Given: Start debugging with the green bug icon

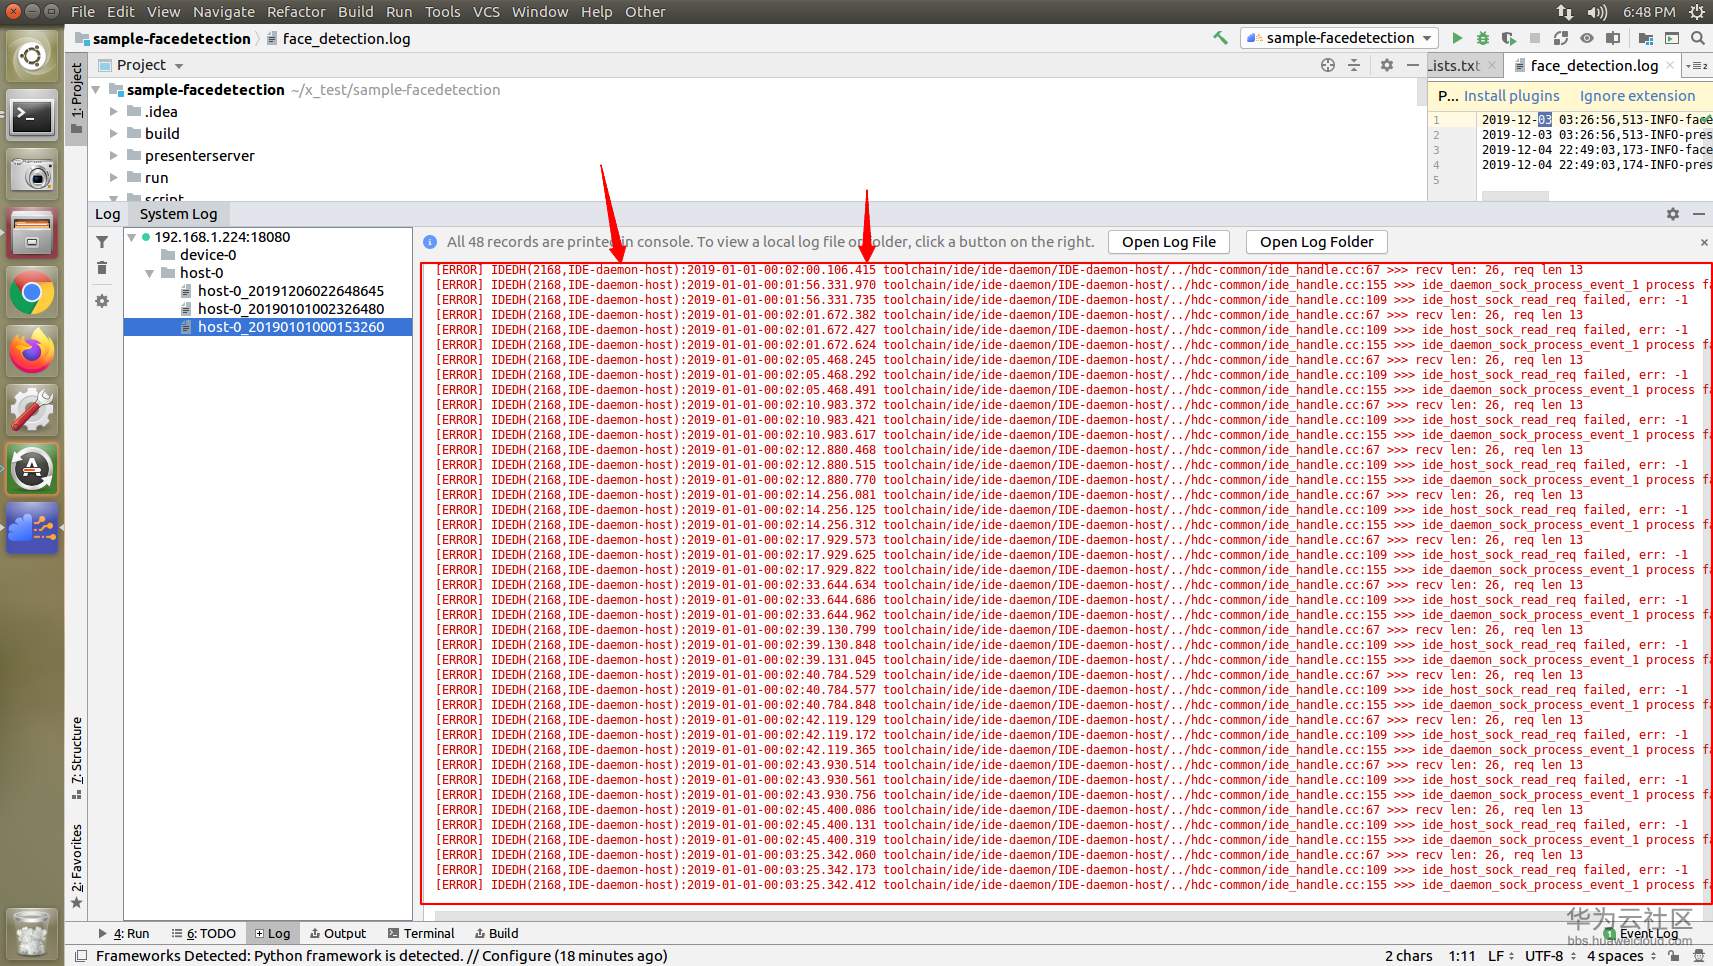Looking at the screenshot, I should (x=1483, y=38).
